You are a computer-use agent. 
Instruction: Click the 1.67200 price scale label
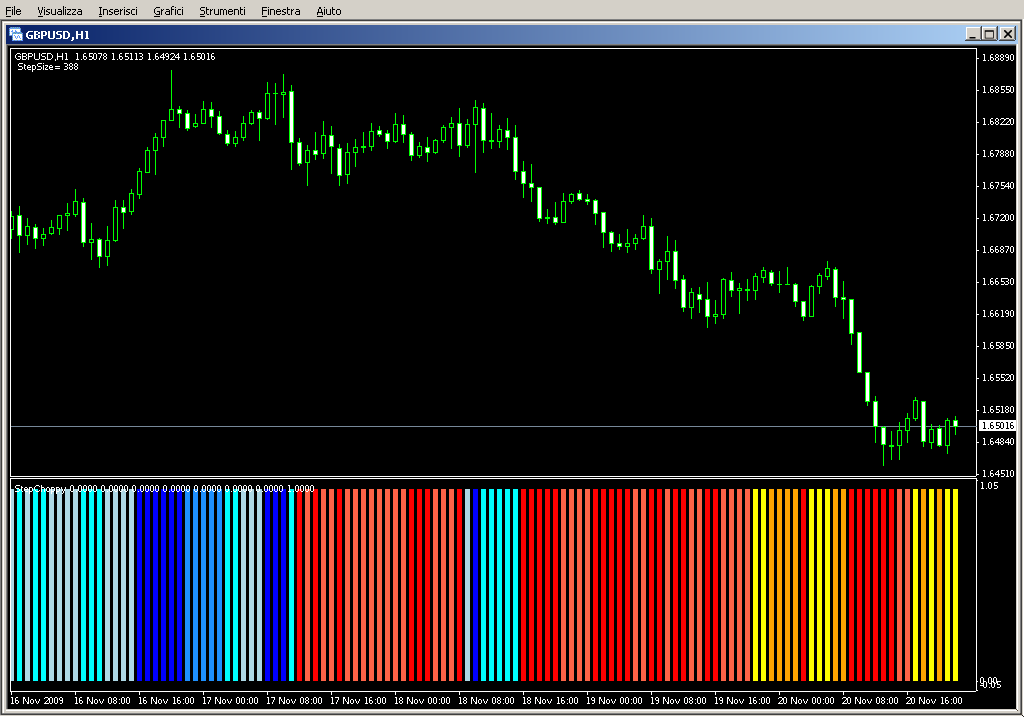click(x=999, y=217)
